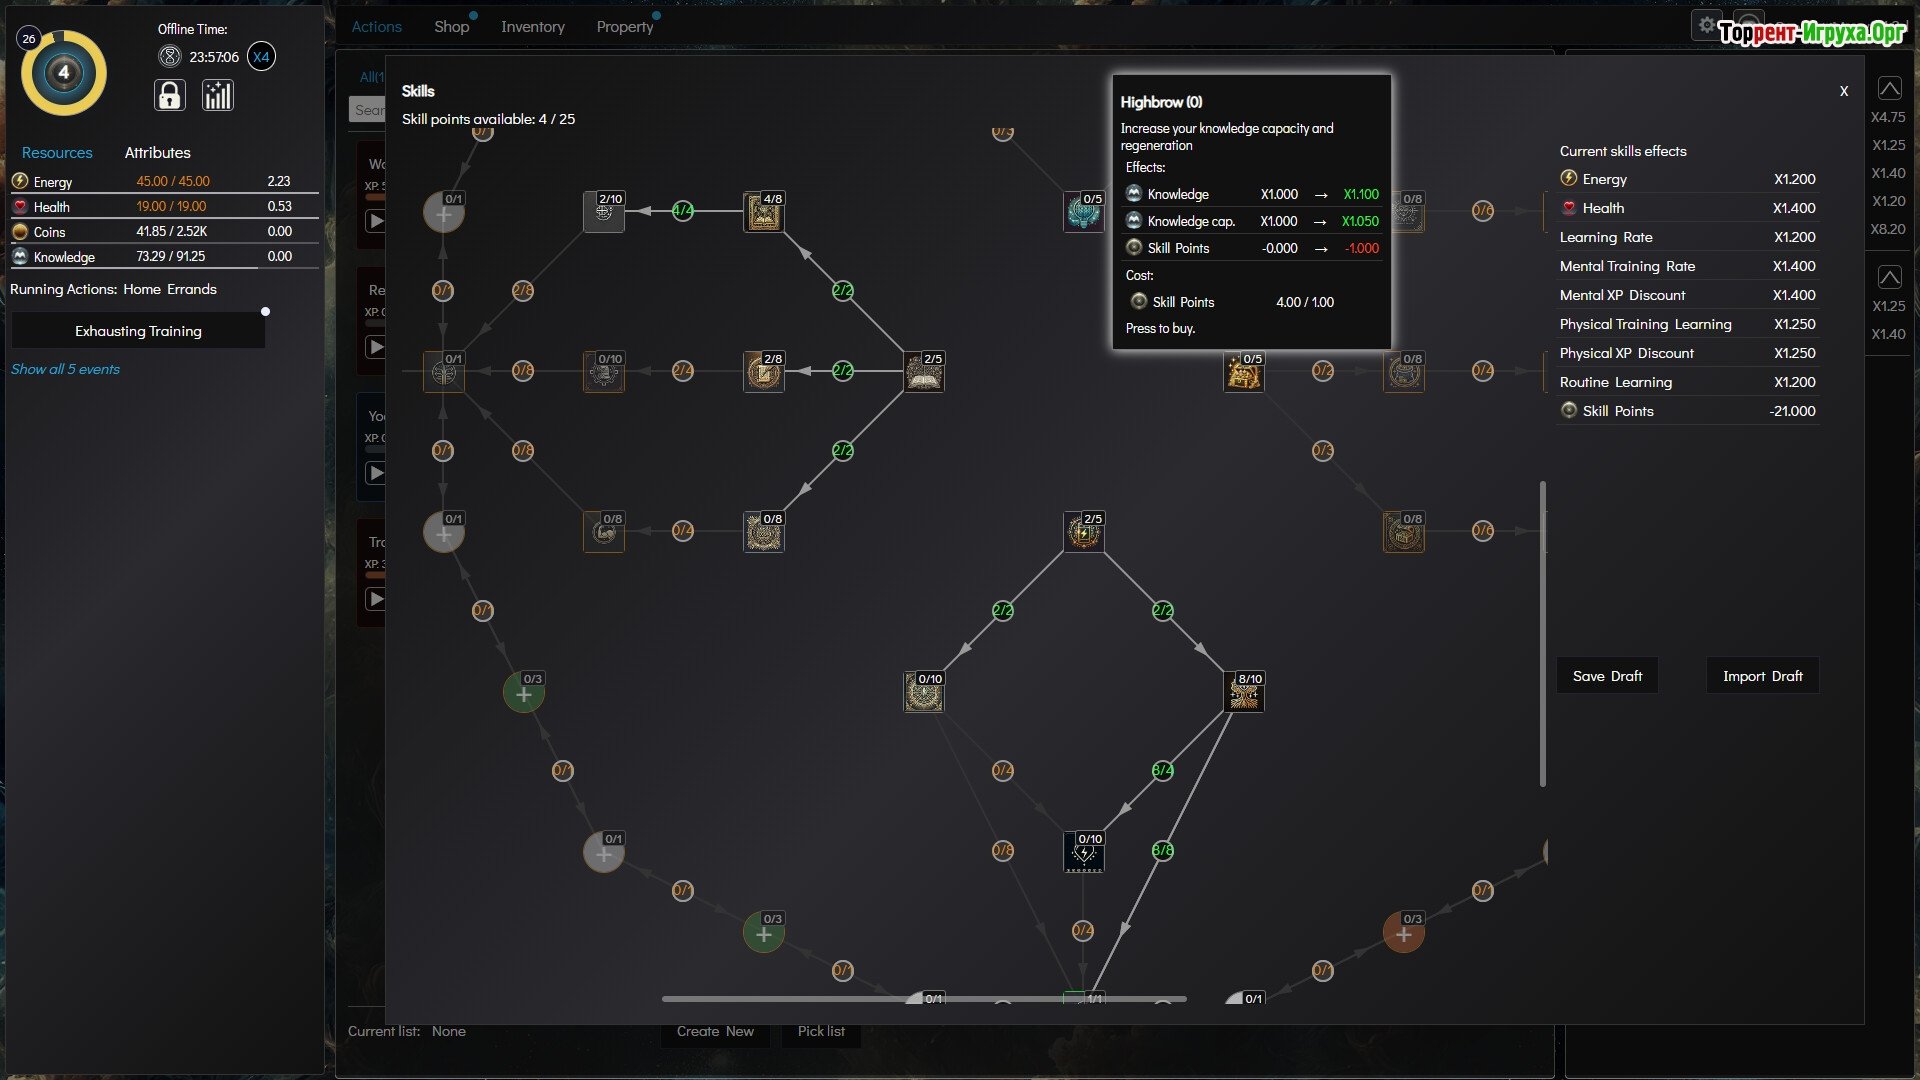Collapse the second right panel chevron
Image resolution: width=1920 pixels, height=1080 pixels.
coord(1889,277)
